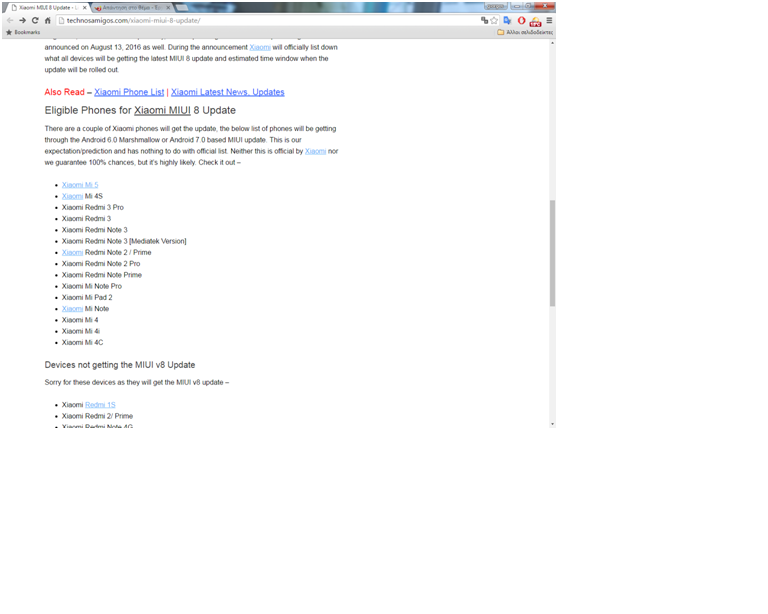Click the address bar URL field
The height and width of the screenshot is (614, 768).
coord(267,21)
